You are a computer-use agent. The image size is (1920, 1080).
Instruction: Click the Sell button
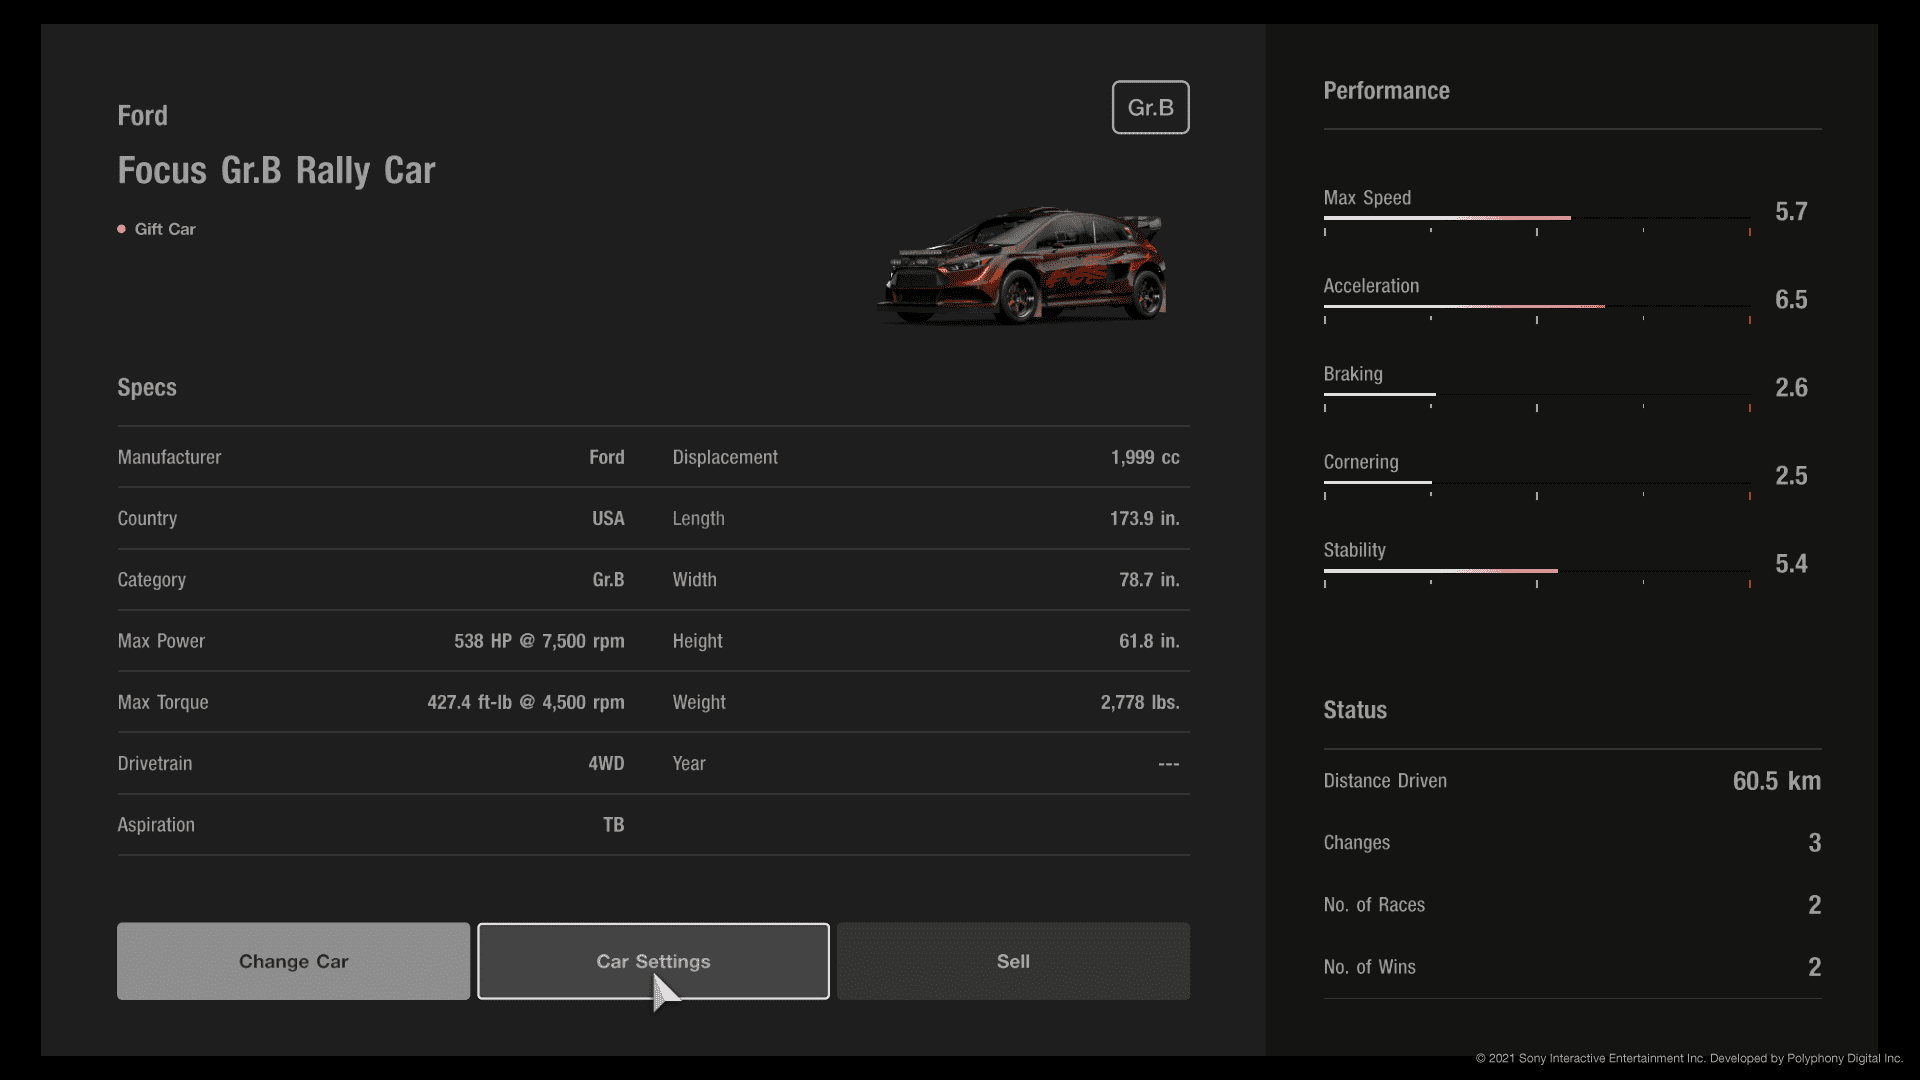click(1013, 961)
